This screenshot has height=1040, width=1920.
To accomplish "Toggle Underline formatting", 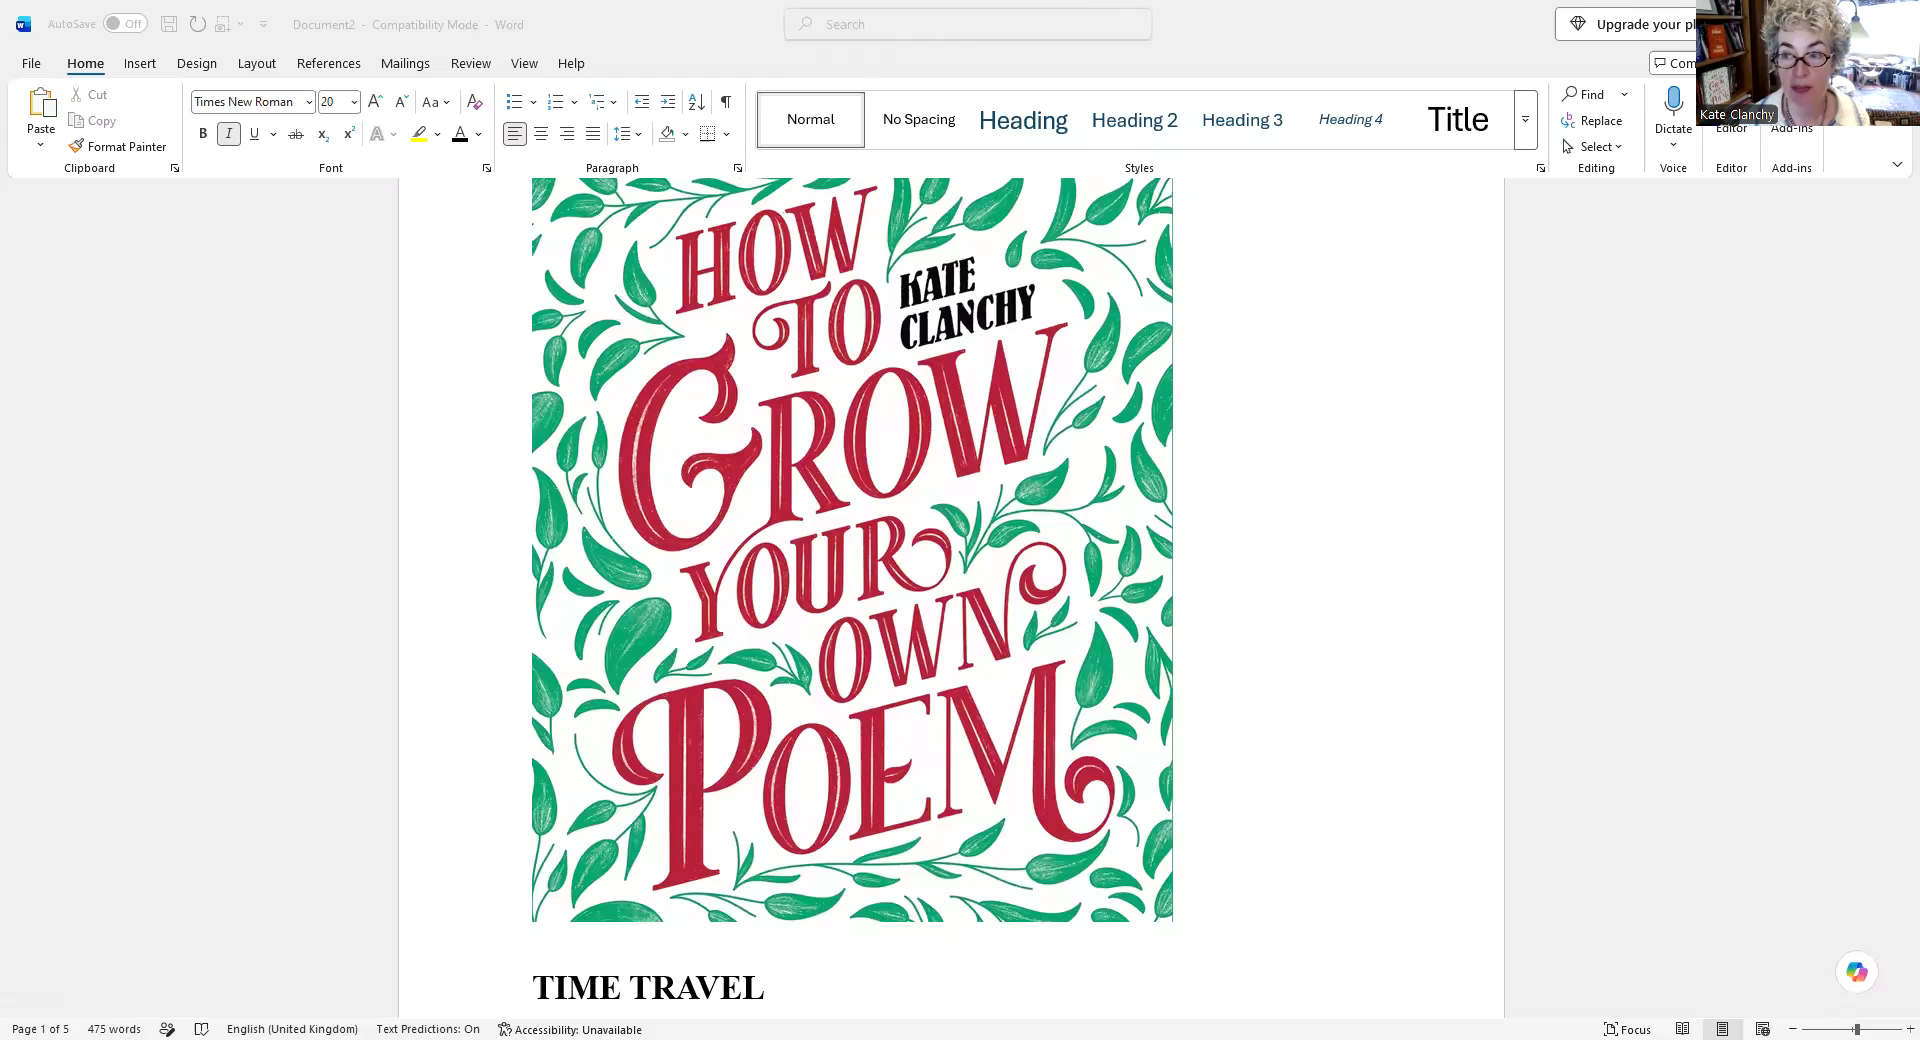I will point(255,134).
